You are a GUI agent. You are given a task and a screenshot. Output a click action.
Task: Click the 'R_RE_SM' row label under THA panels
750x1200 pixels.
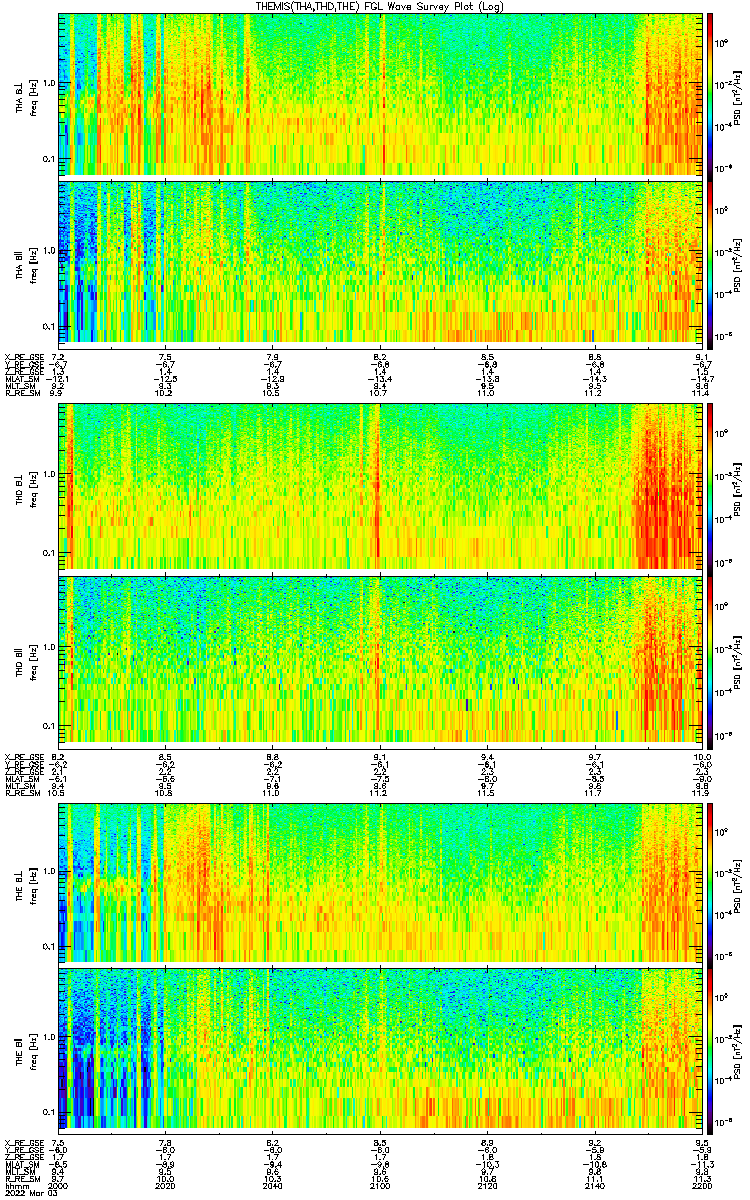(22, 394)
